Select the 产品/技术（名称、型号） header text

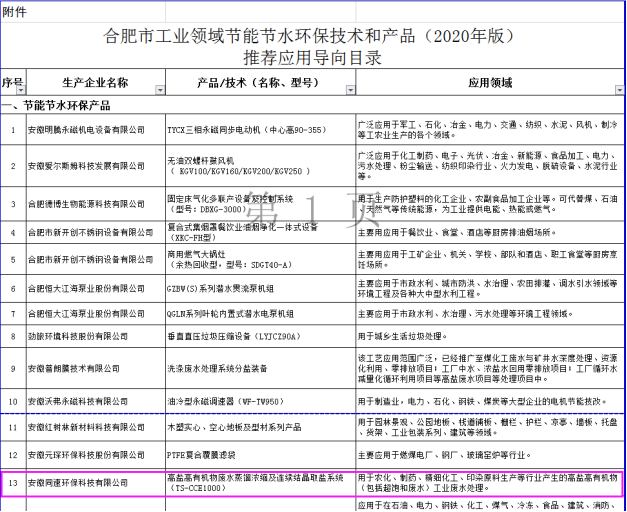(258, 83)
